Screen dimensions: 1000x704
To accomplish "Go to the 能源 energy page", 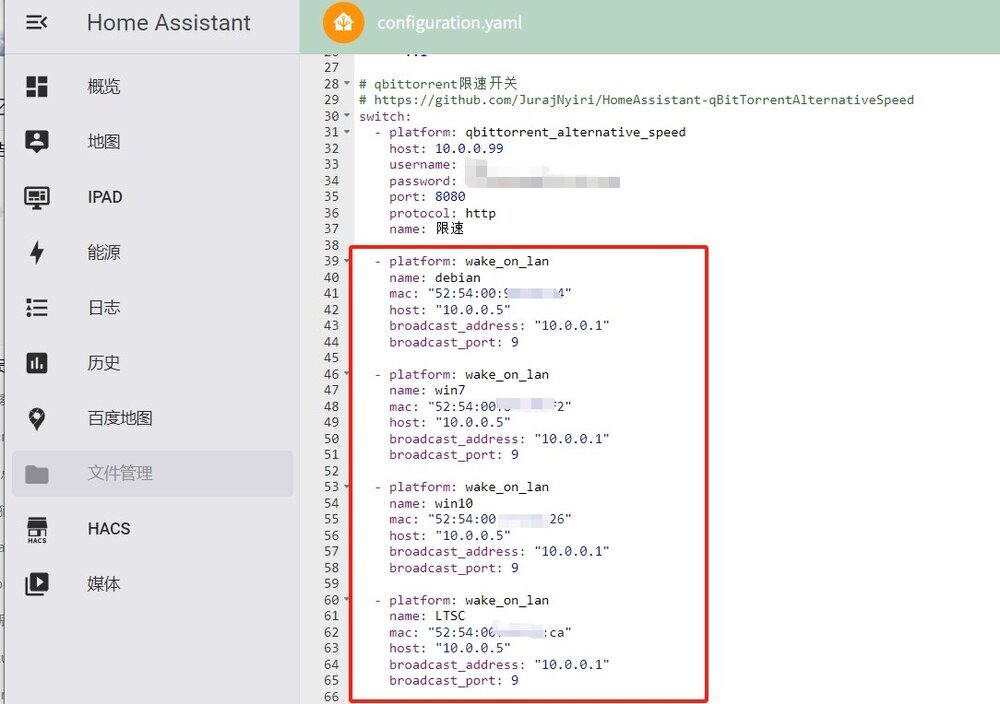I will point(152,253).
